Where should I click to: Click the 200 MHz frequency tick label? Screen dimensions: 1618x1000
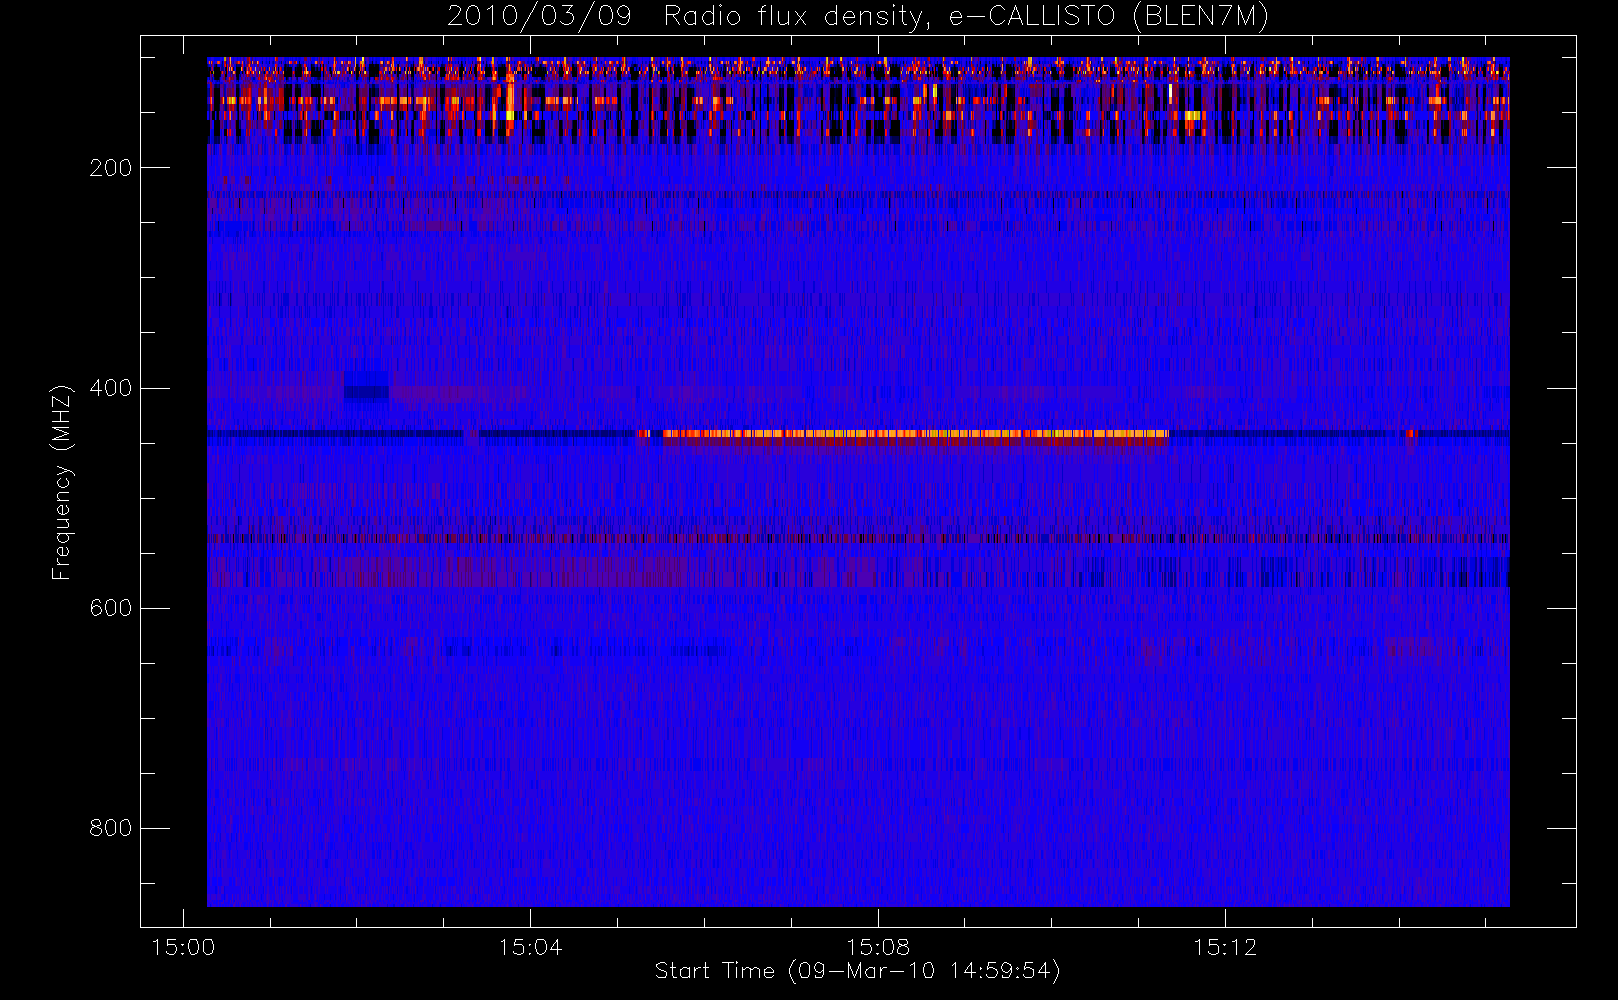(110, 168)
